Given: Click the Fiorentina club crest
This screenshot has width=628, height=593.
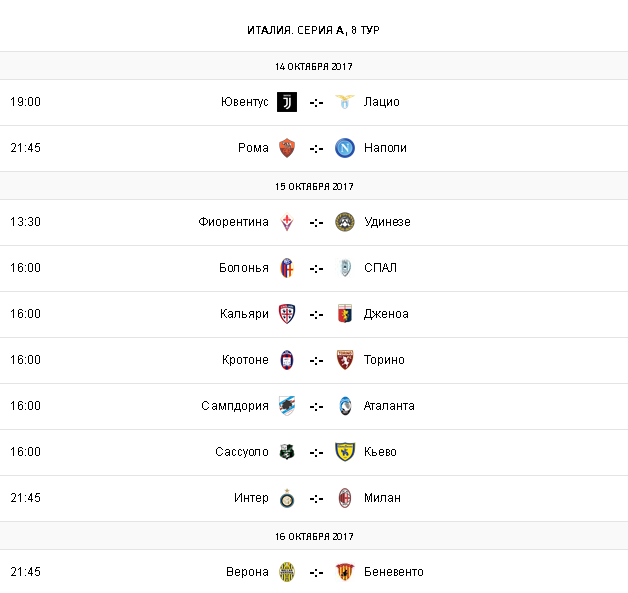Looking at the screenshot, I should [x=287, y=222].
